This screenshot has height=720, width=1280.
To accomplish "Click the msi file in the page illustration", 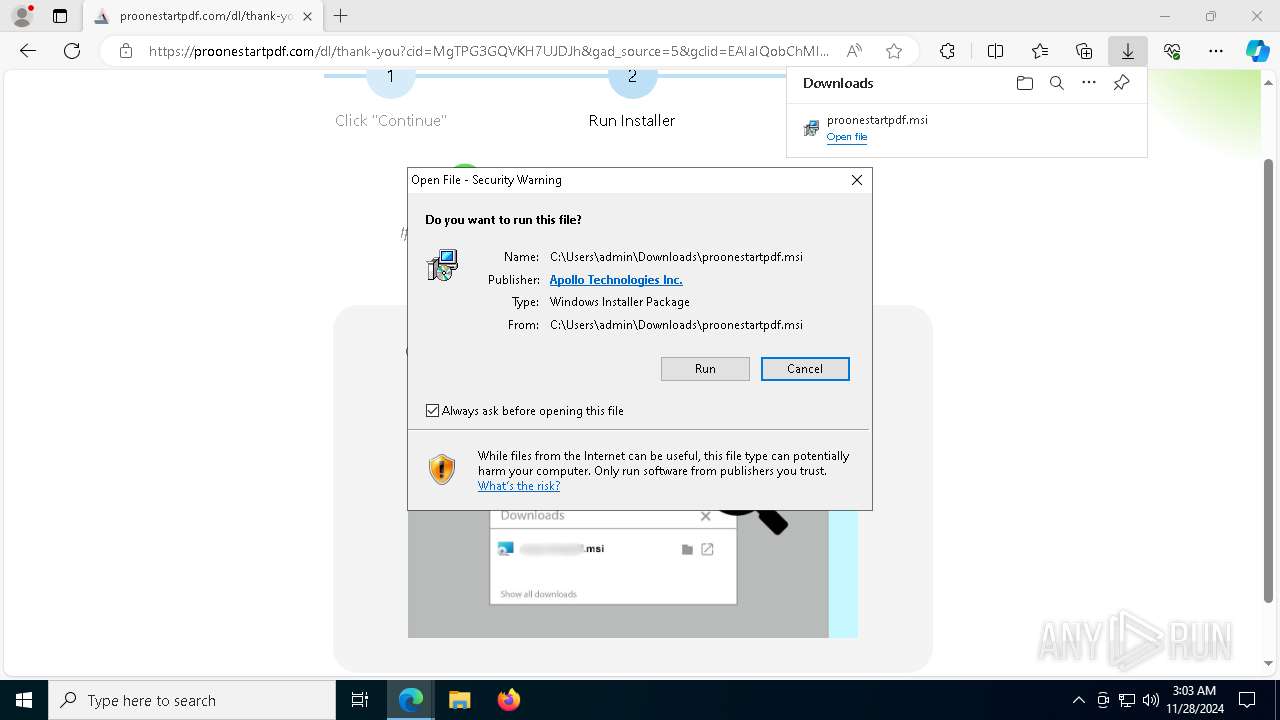I will tap(561, 548).
